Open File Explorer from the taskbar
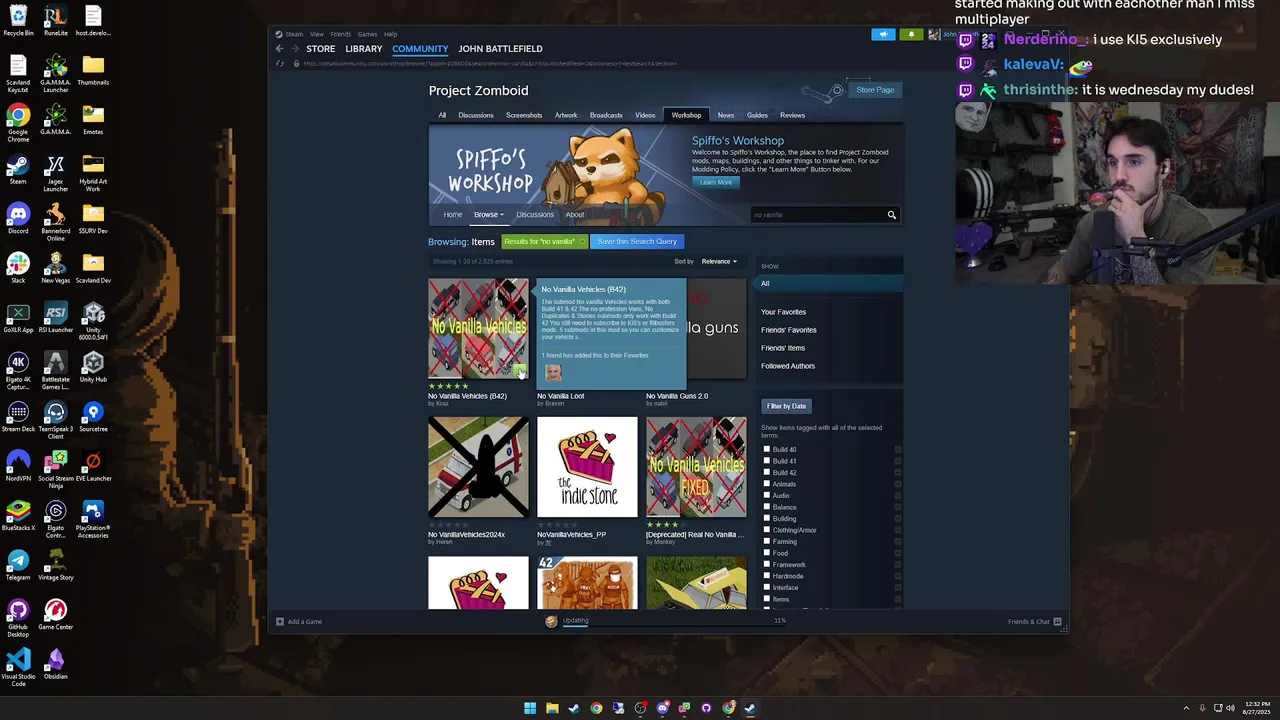 point(552,708)
